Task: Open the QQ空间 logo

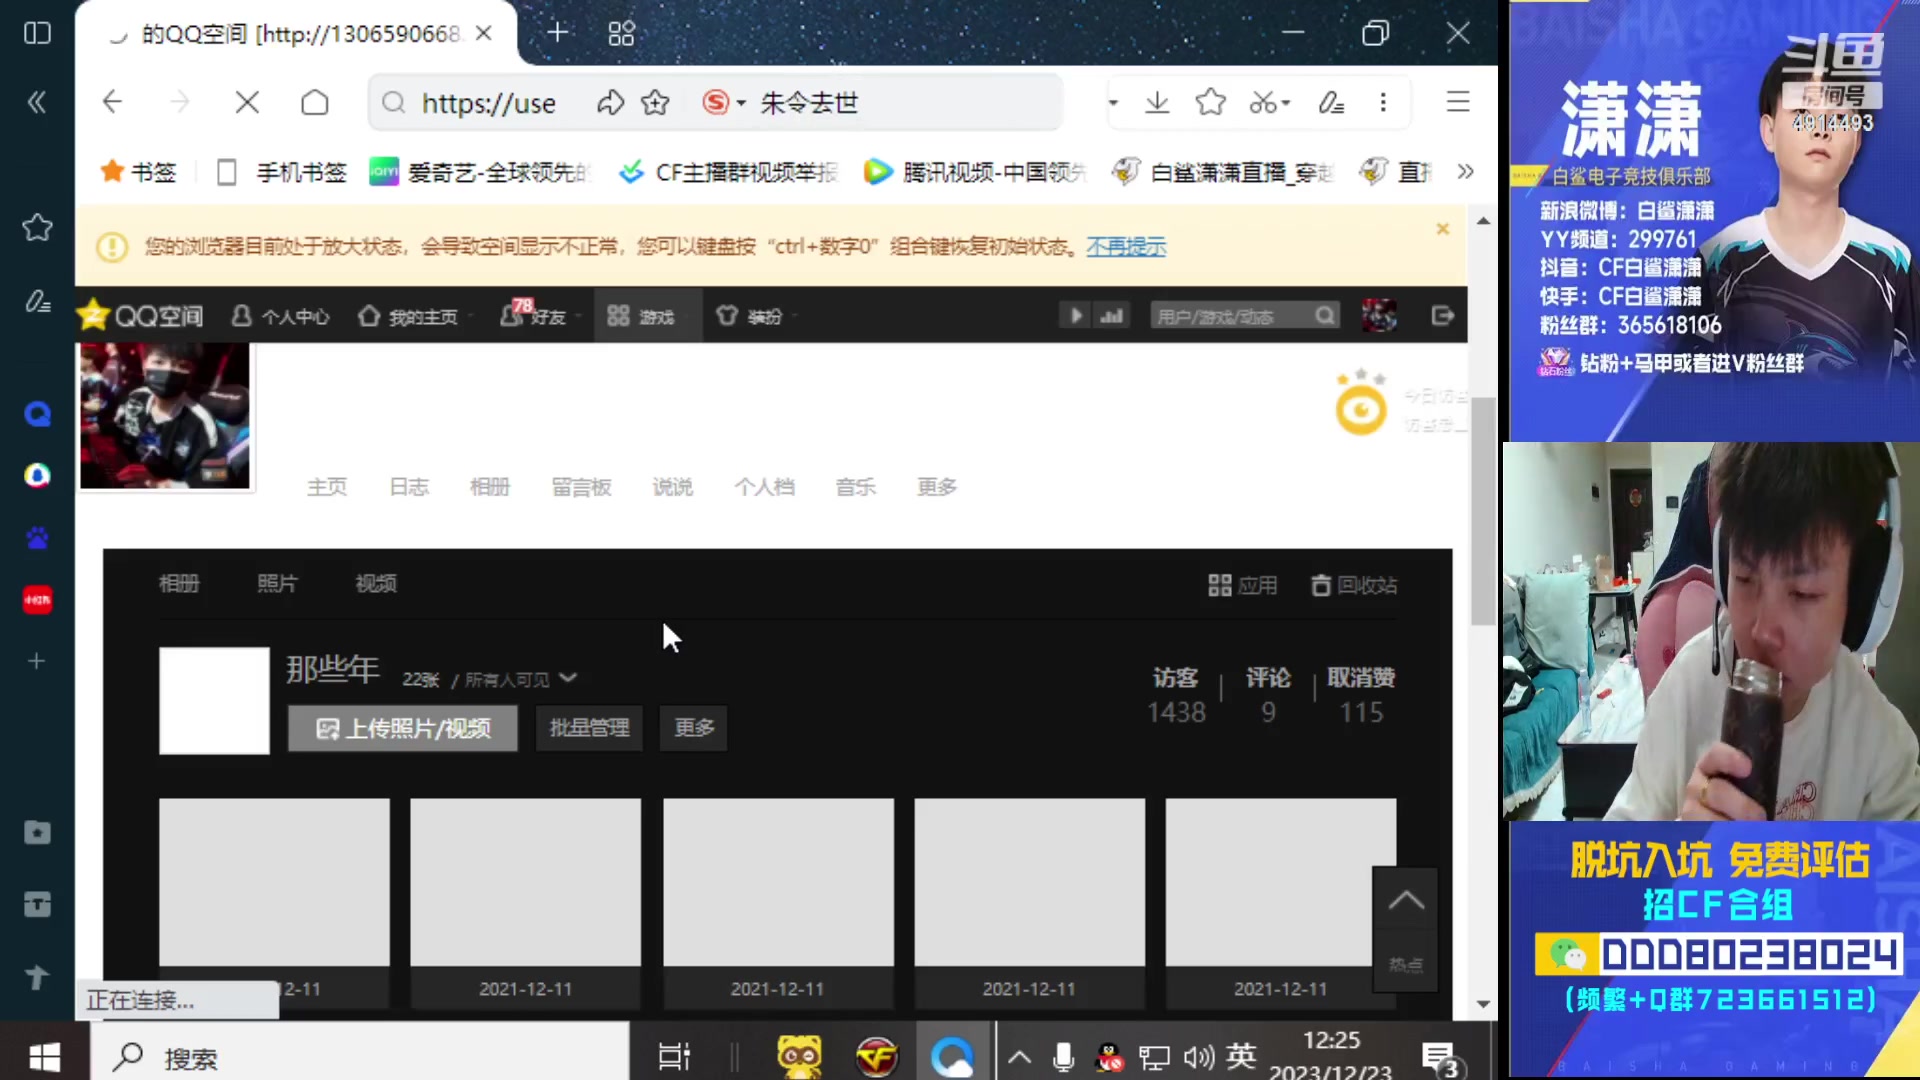Action: click(x=140, y=316)
